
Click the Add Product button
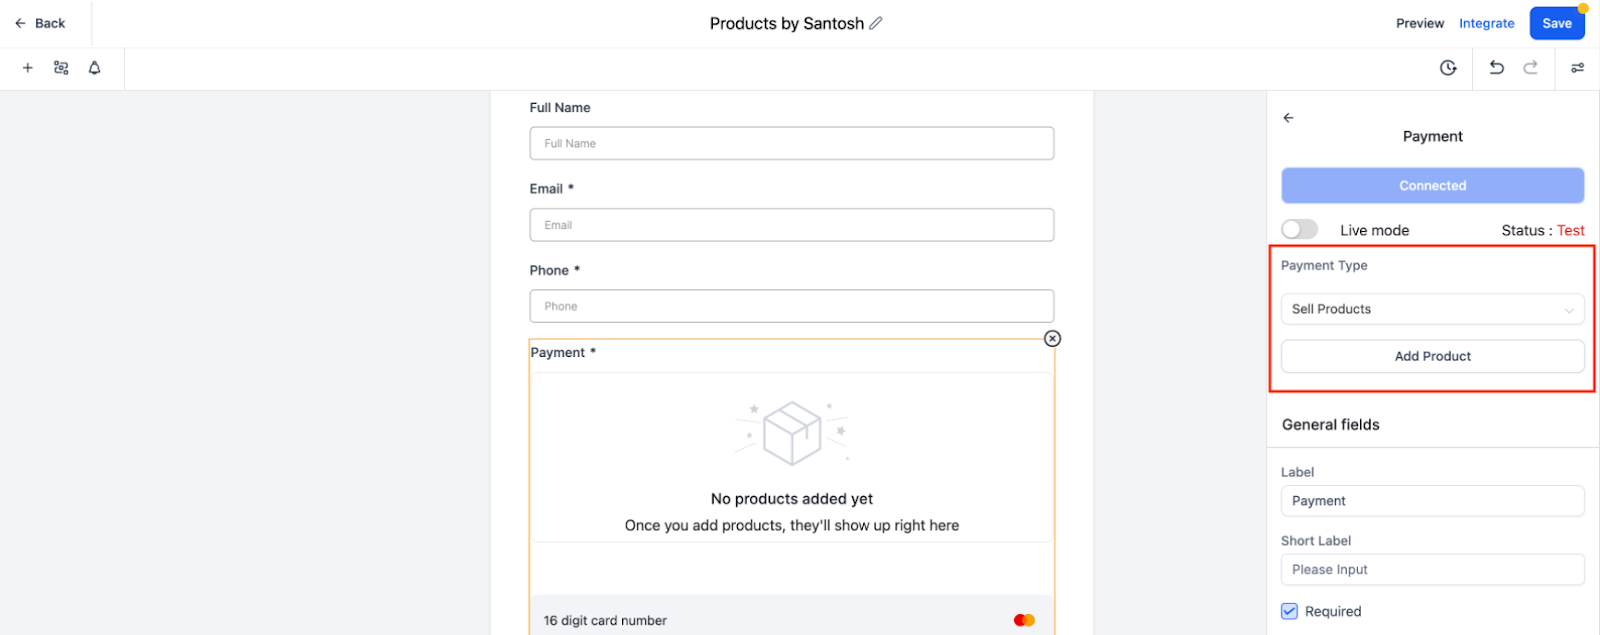point(1432,356)
